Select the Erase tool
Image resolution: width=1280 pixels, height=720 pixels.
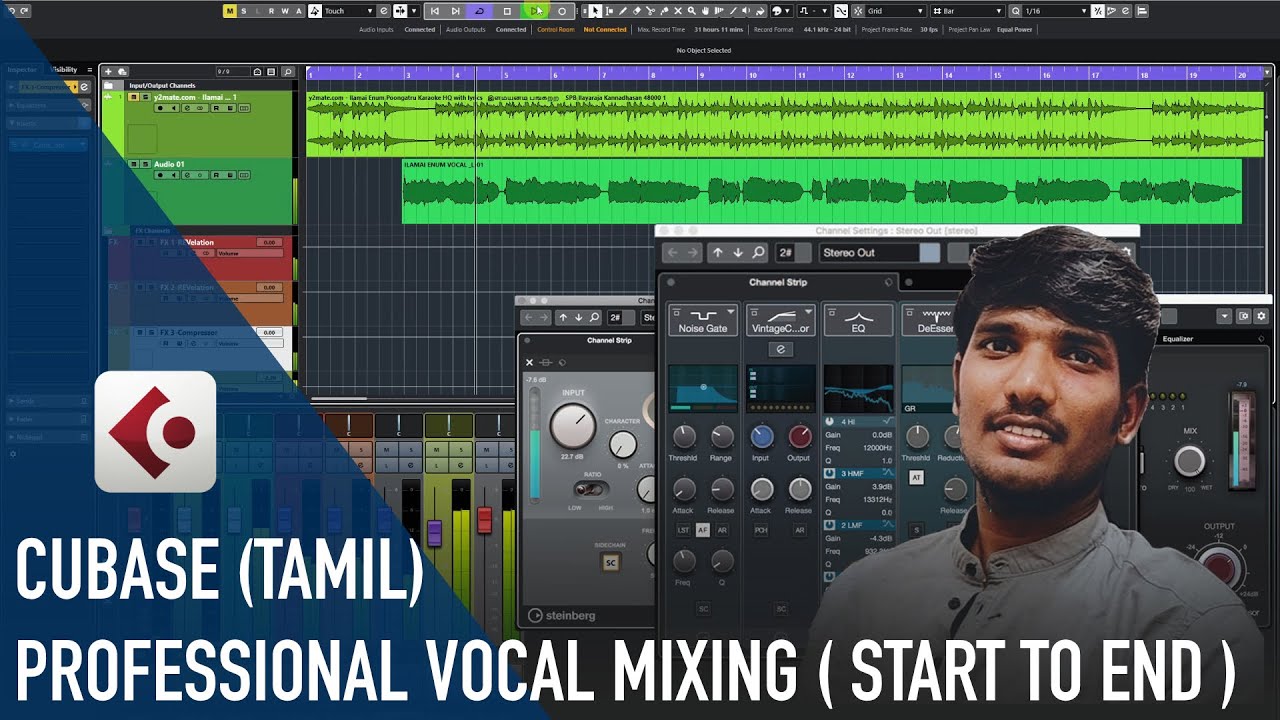[x=637, y=11]
